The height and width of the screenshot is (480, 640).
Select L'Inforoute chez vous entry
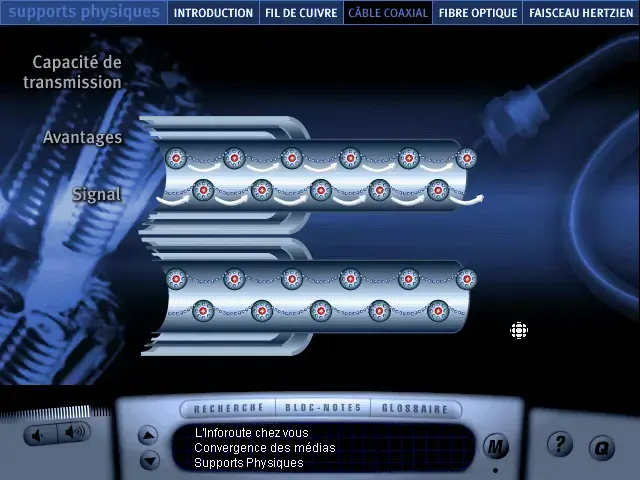[x=251, y=433]
